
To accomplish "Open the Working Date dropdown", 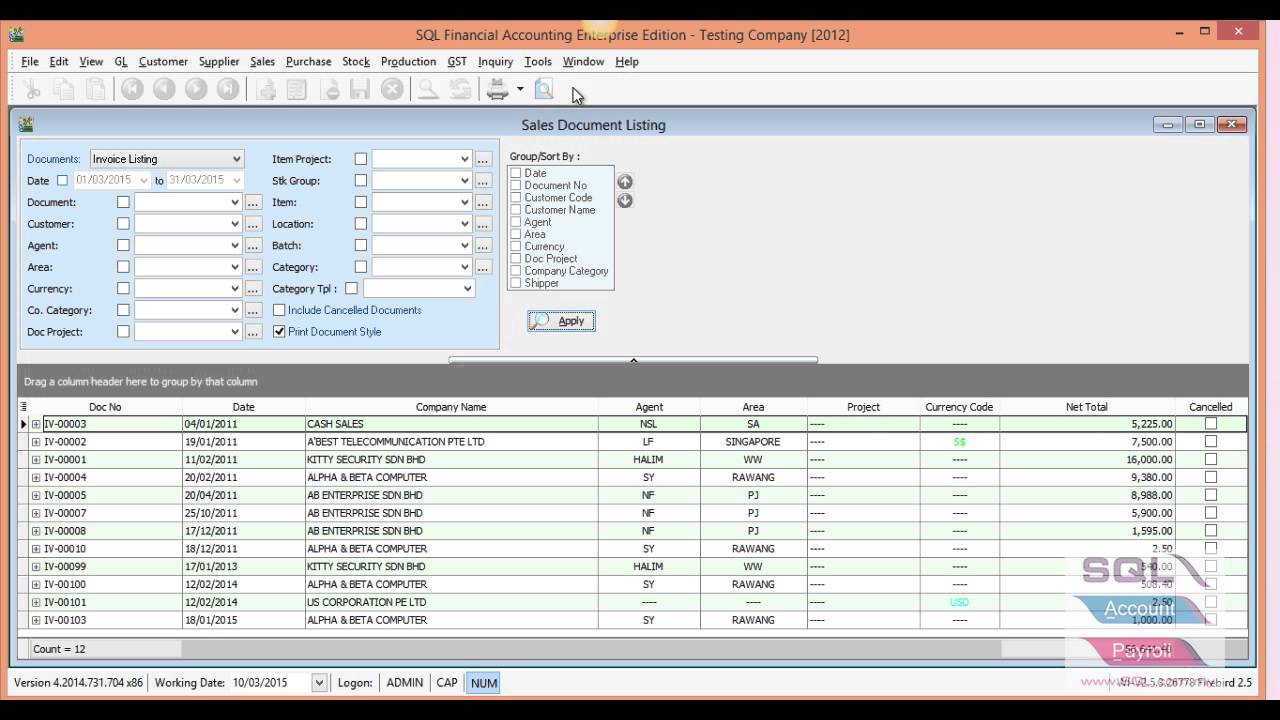I will coord(319,683).
